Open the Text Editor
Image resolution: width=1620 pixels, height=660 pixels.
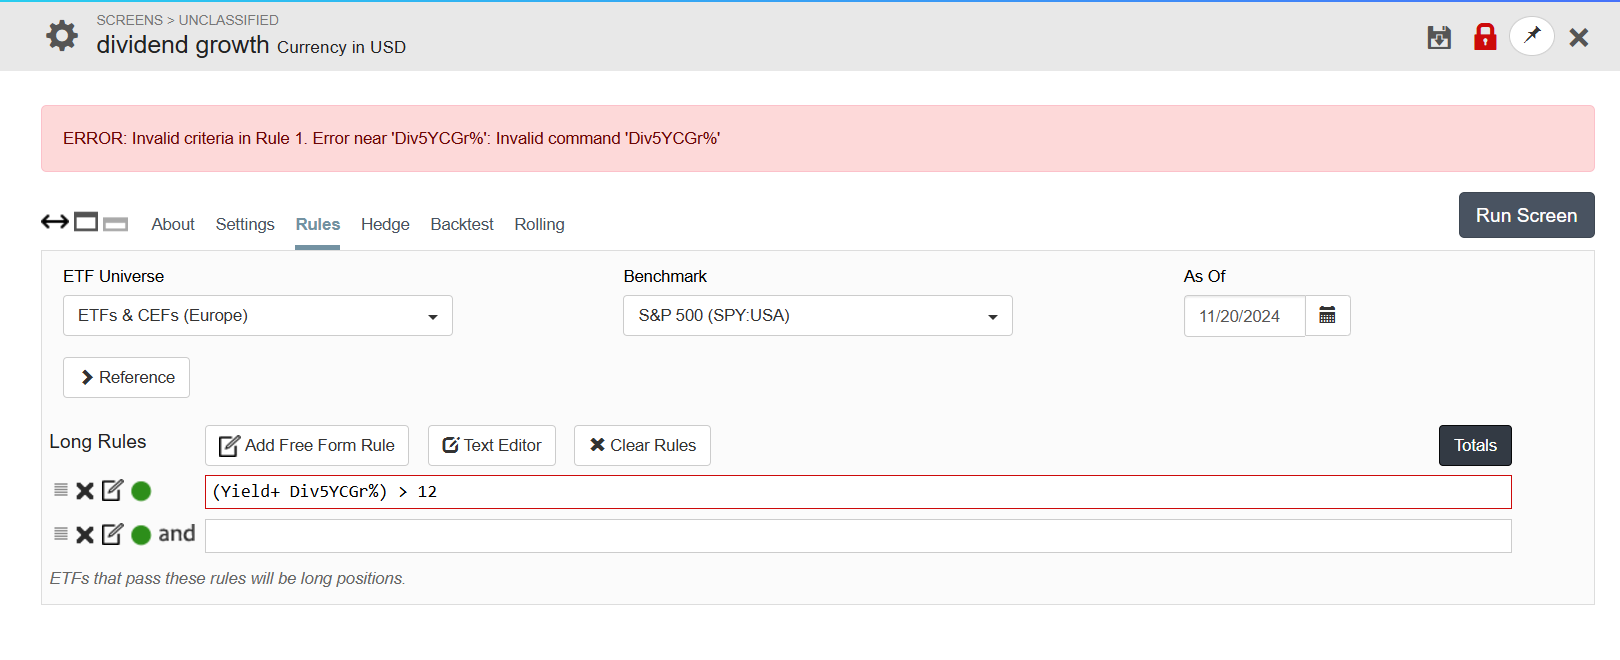click(492, 446)
